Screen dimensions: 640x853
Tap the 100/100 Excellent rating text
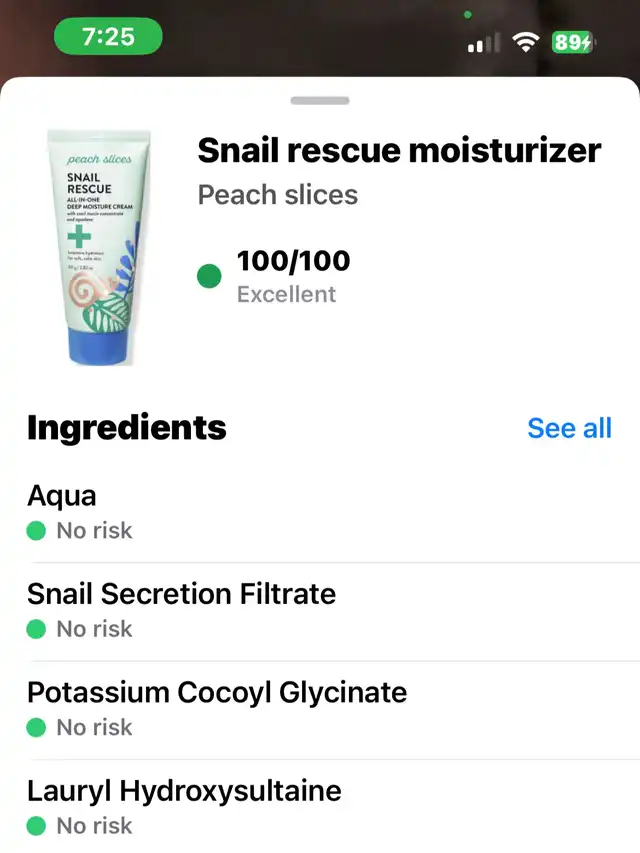tap(294, 276)
